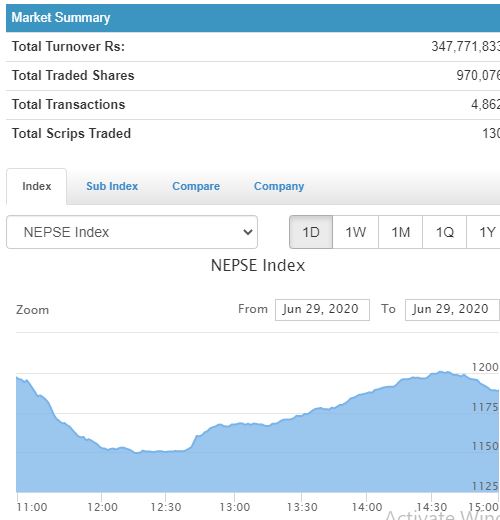Viewport: 500px width, 520px height.
Task: Select the 1Q range button
Action: (x=444, y=232)
